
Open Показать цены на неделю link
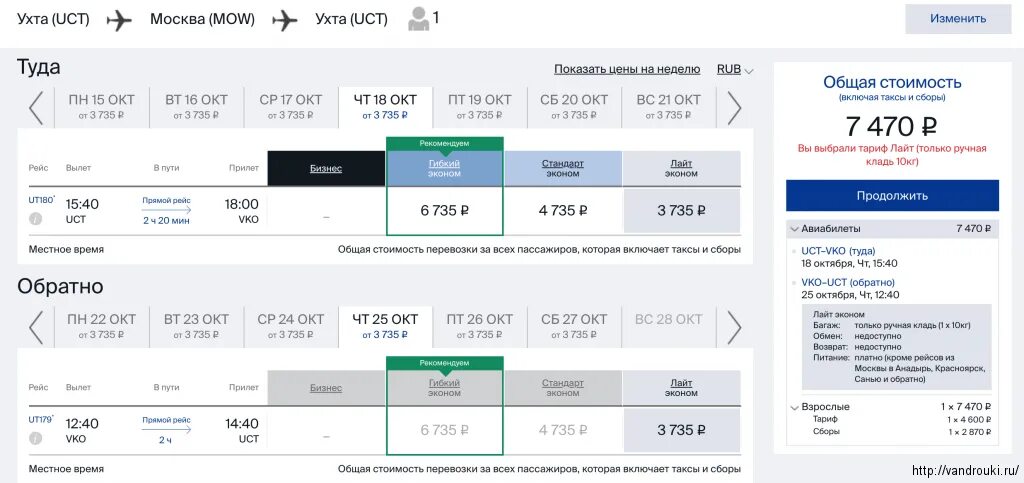pos(627,69)
